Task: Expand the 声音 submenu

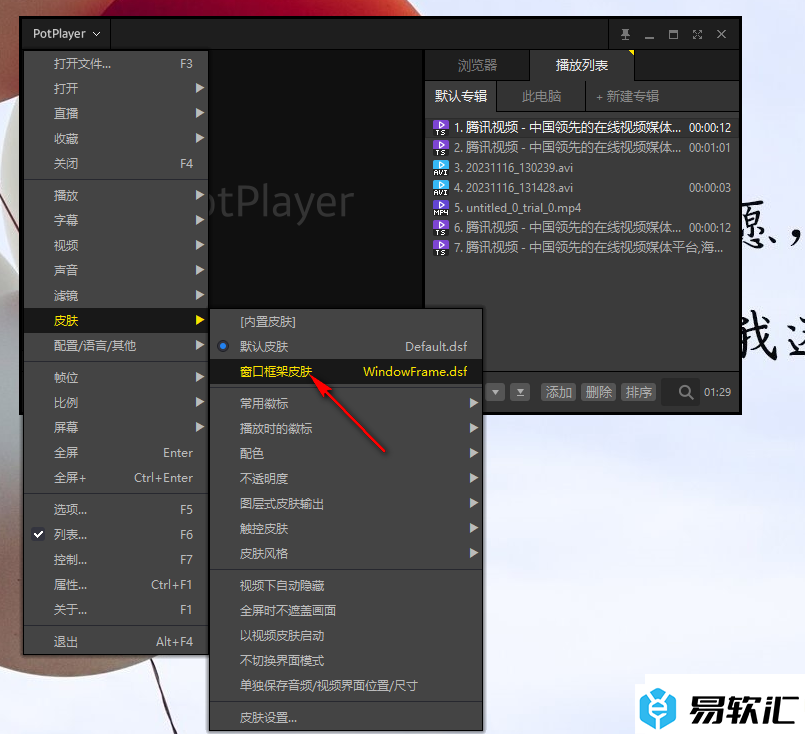Action: click(x=116, y=271)
